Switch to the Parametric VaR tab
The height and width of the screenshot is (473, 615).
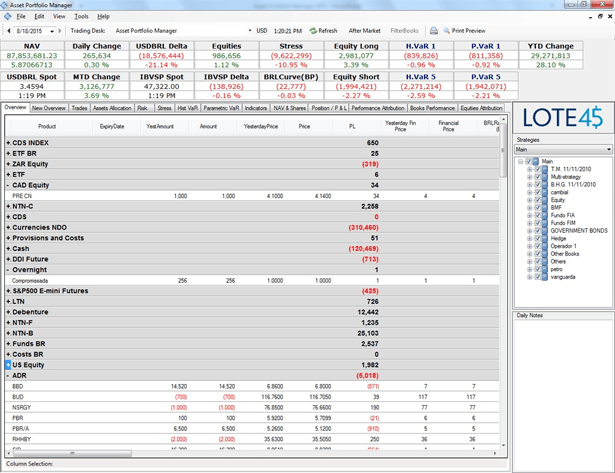(x=221, y=108)
